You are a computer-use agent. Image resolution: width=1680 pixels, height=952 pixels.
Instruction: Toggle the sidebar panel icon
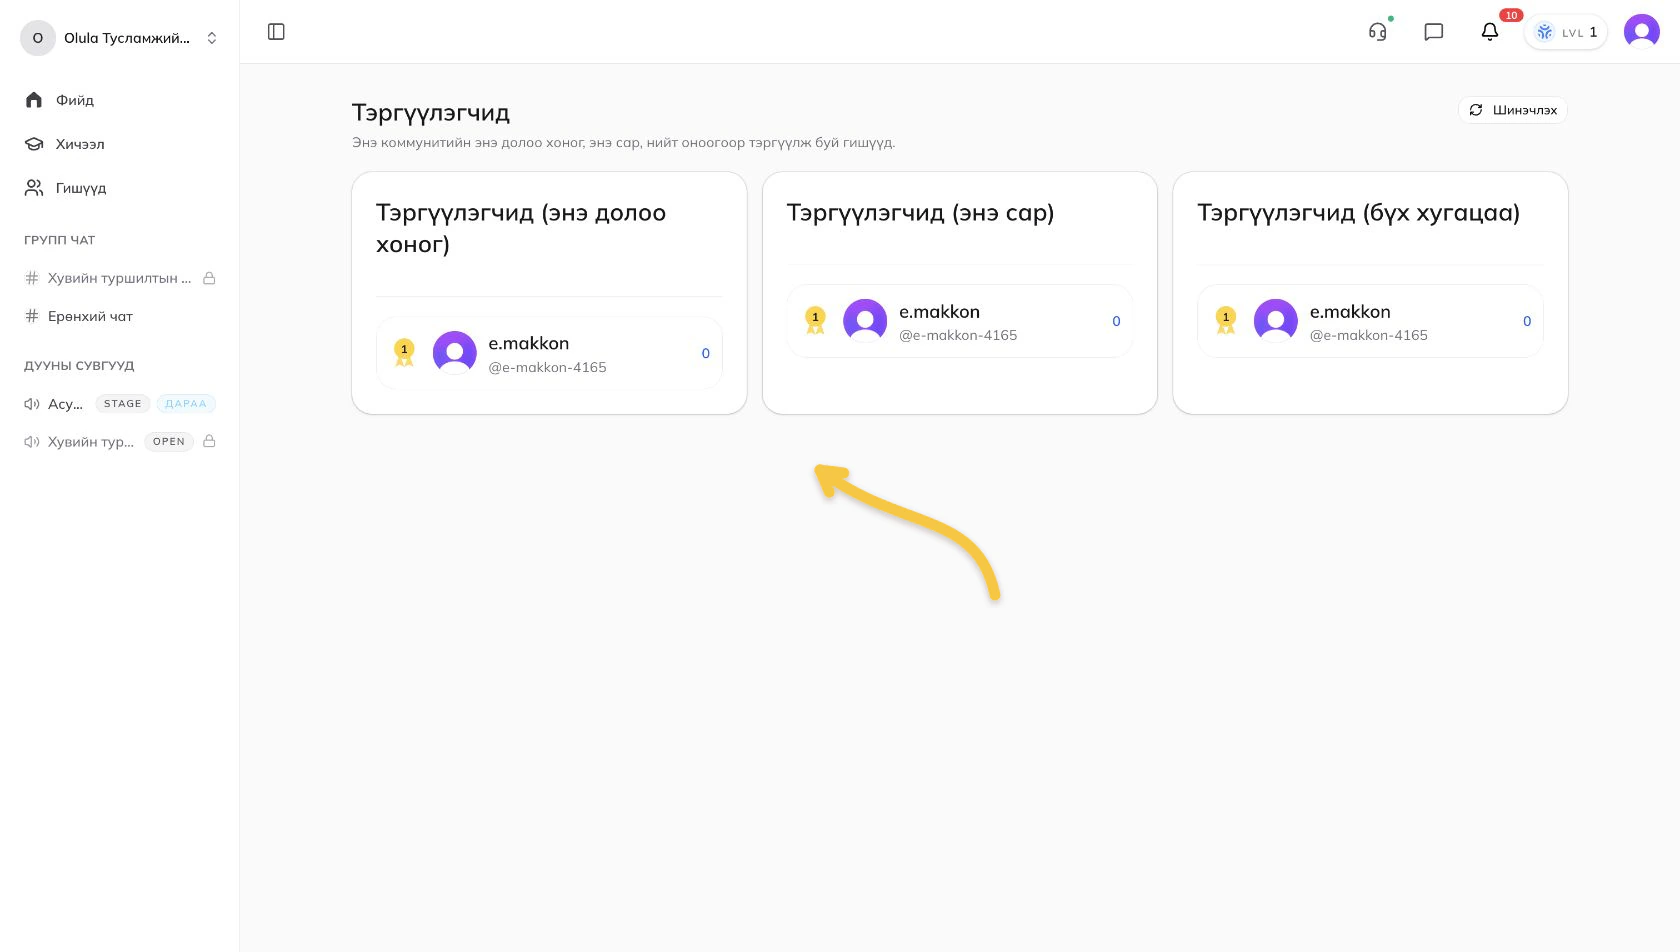click(x=277, y=32)
